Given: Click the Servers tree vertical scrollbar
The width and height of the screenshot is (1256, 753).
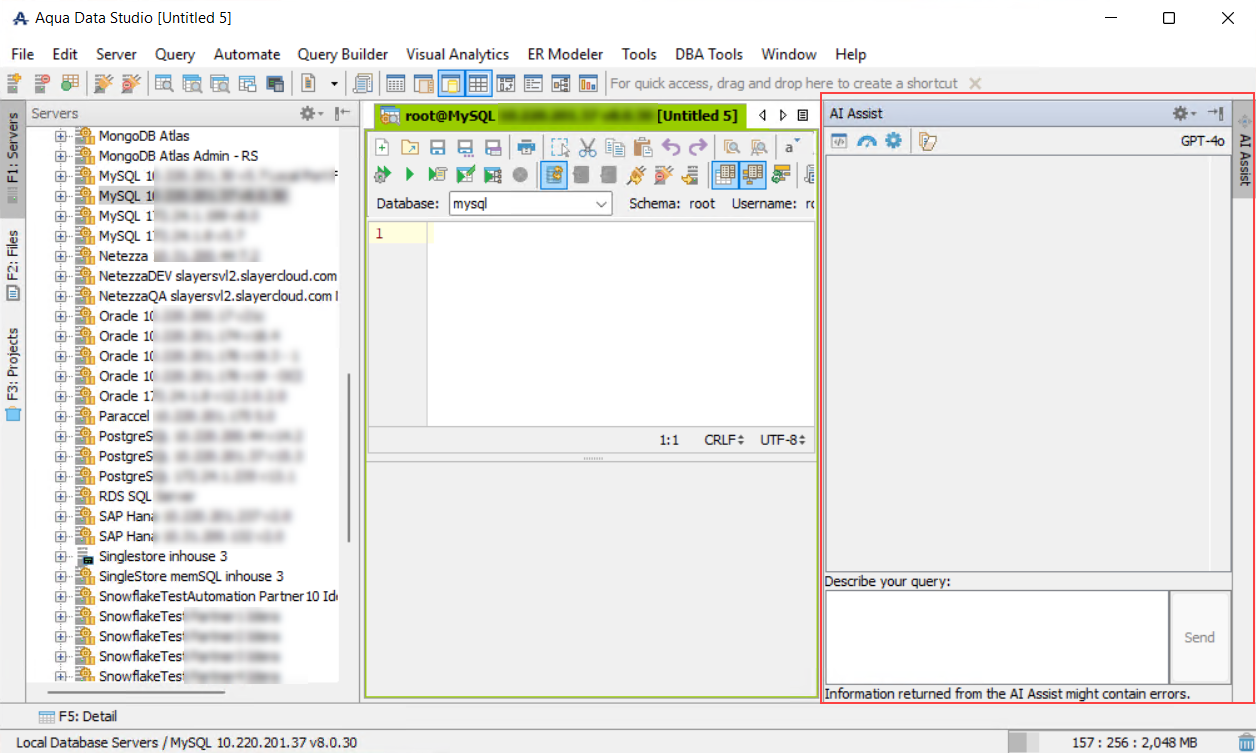Looking at the screenshot, I should pos(348,456).
